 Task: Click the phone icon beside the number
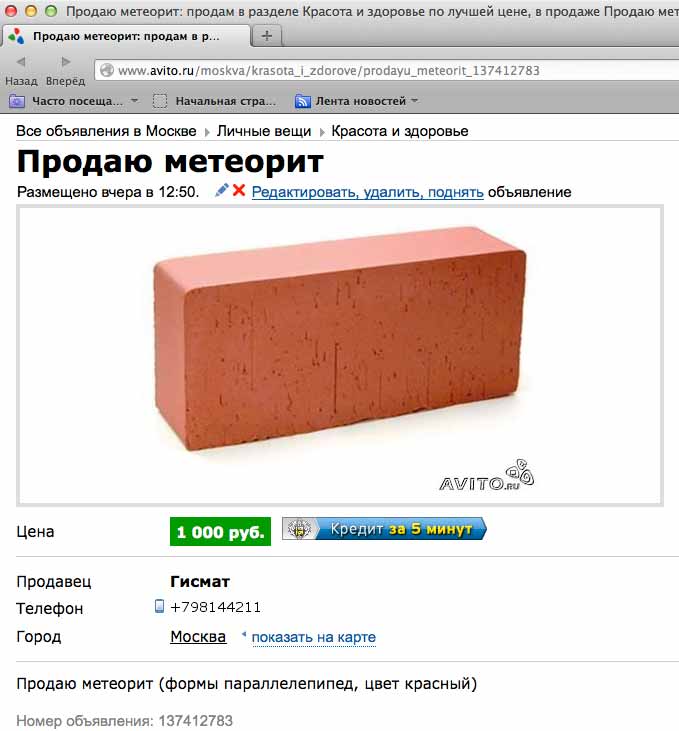tap(159, 606)
